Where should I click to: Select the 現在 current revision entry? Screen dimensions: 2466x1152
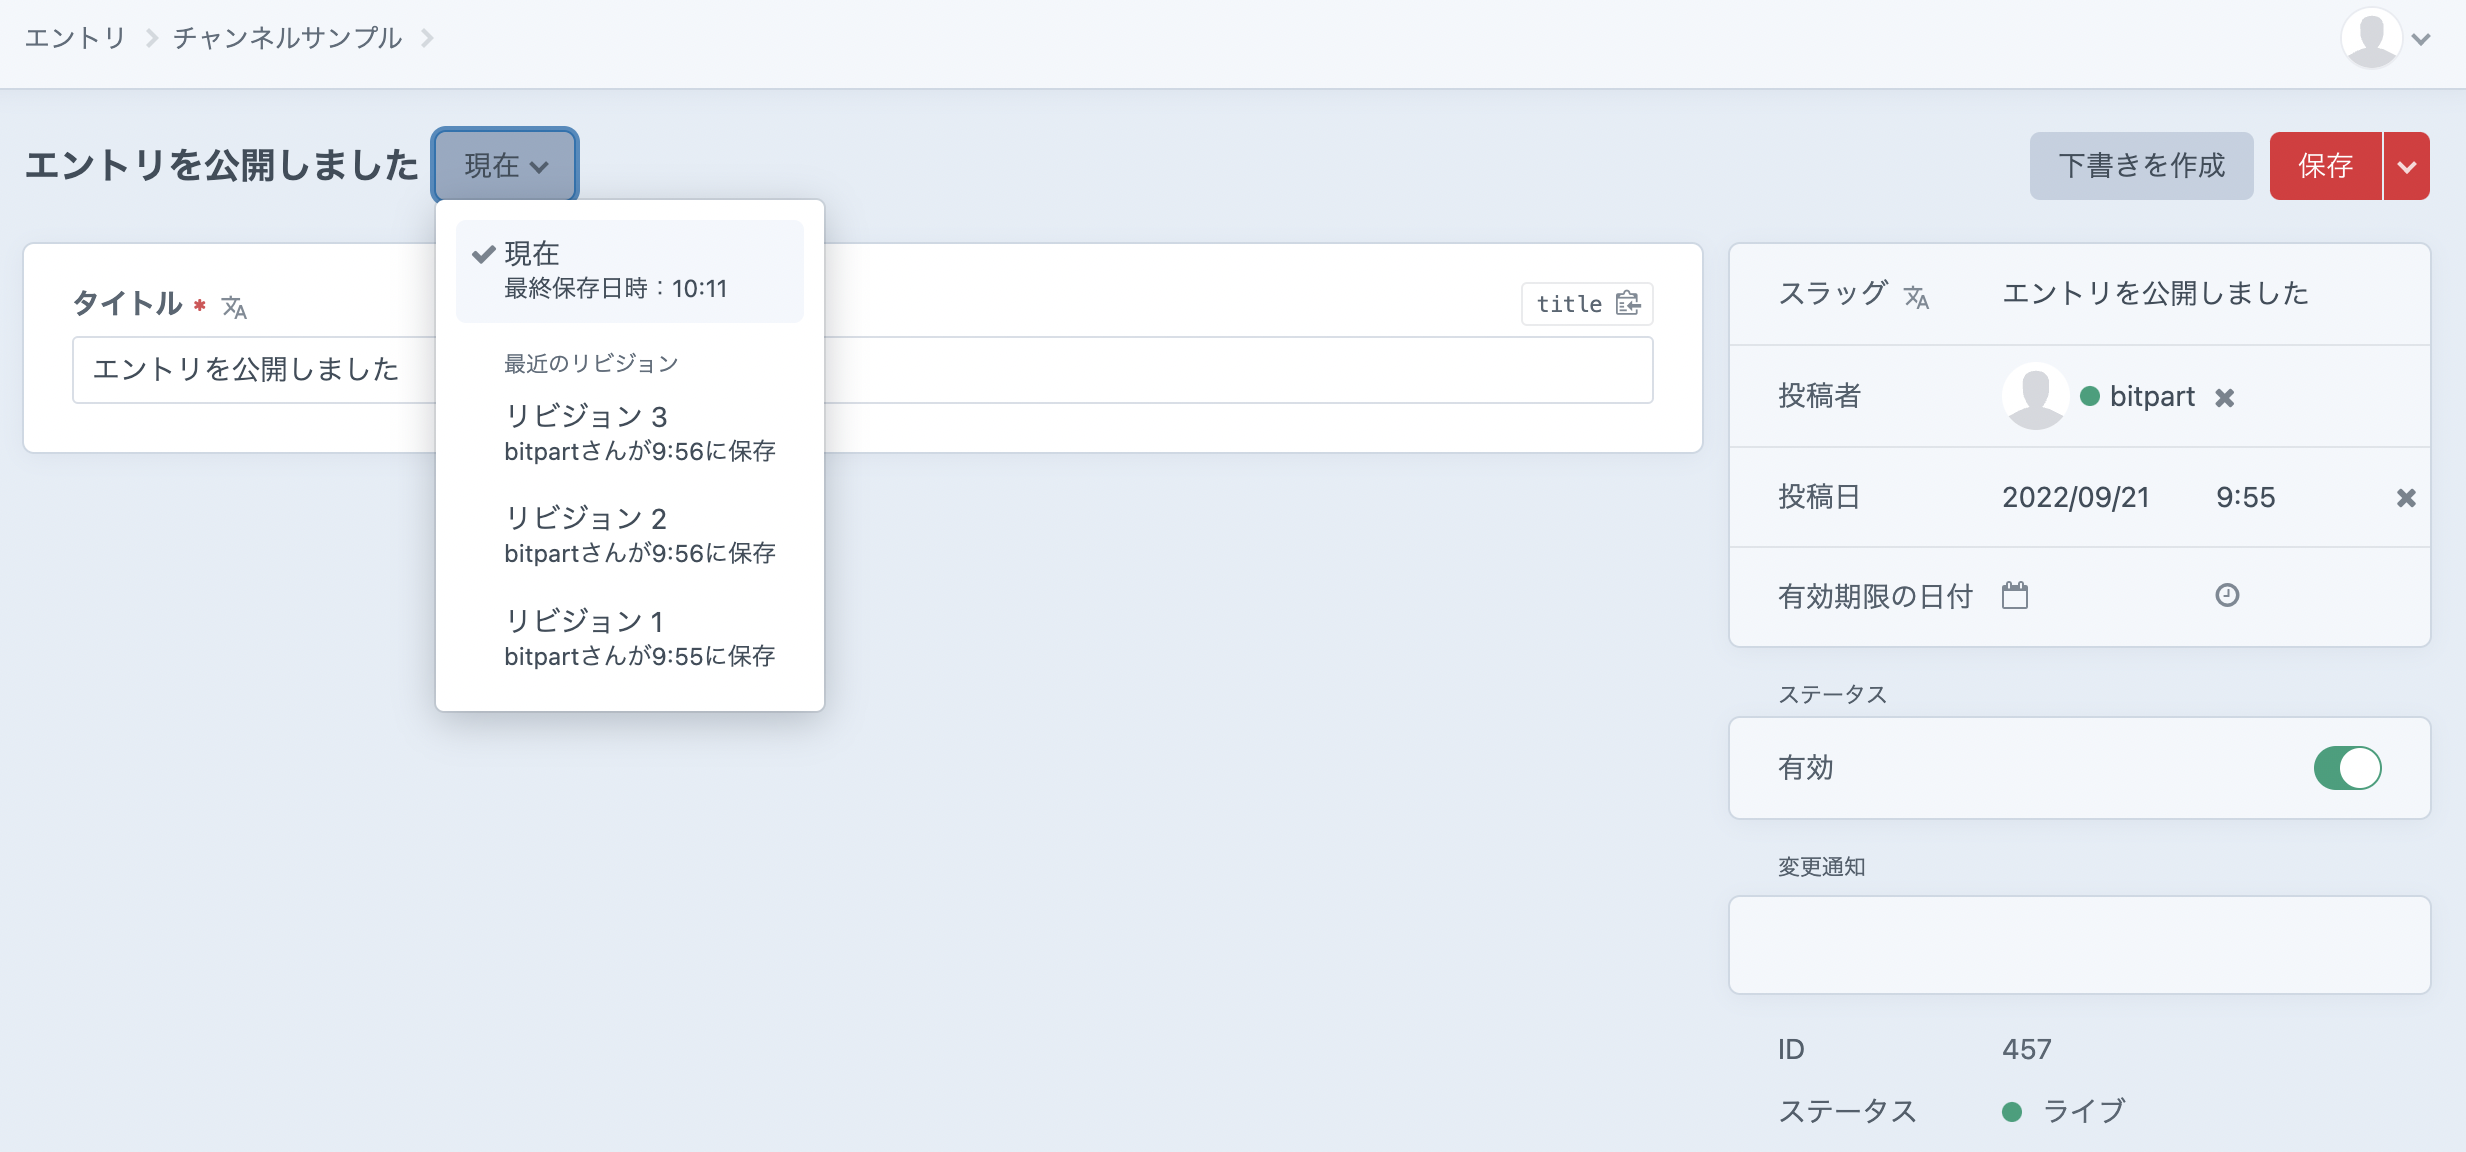[630, 270]
